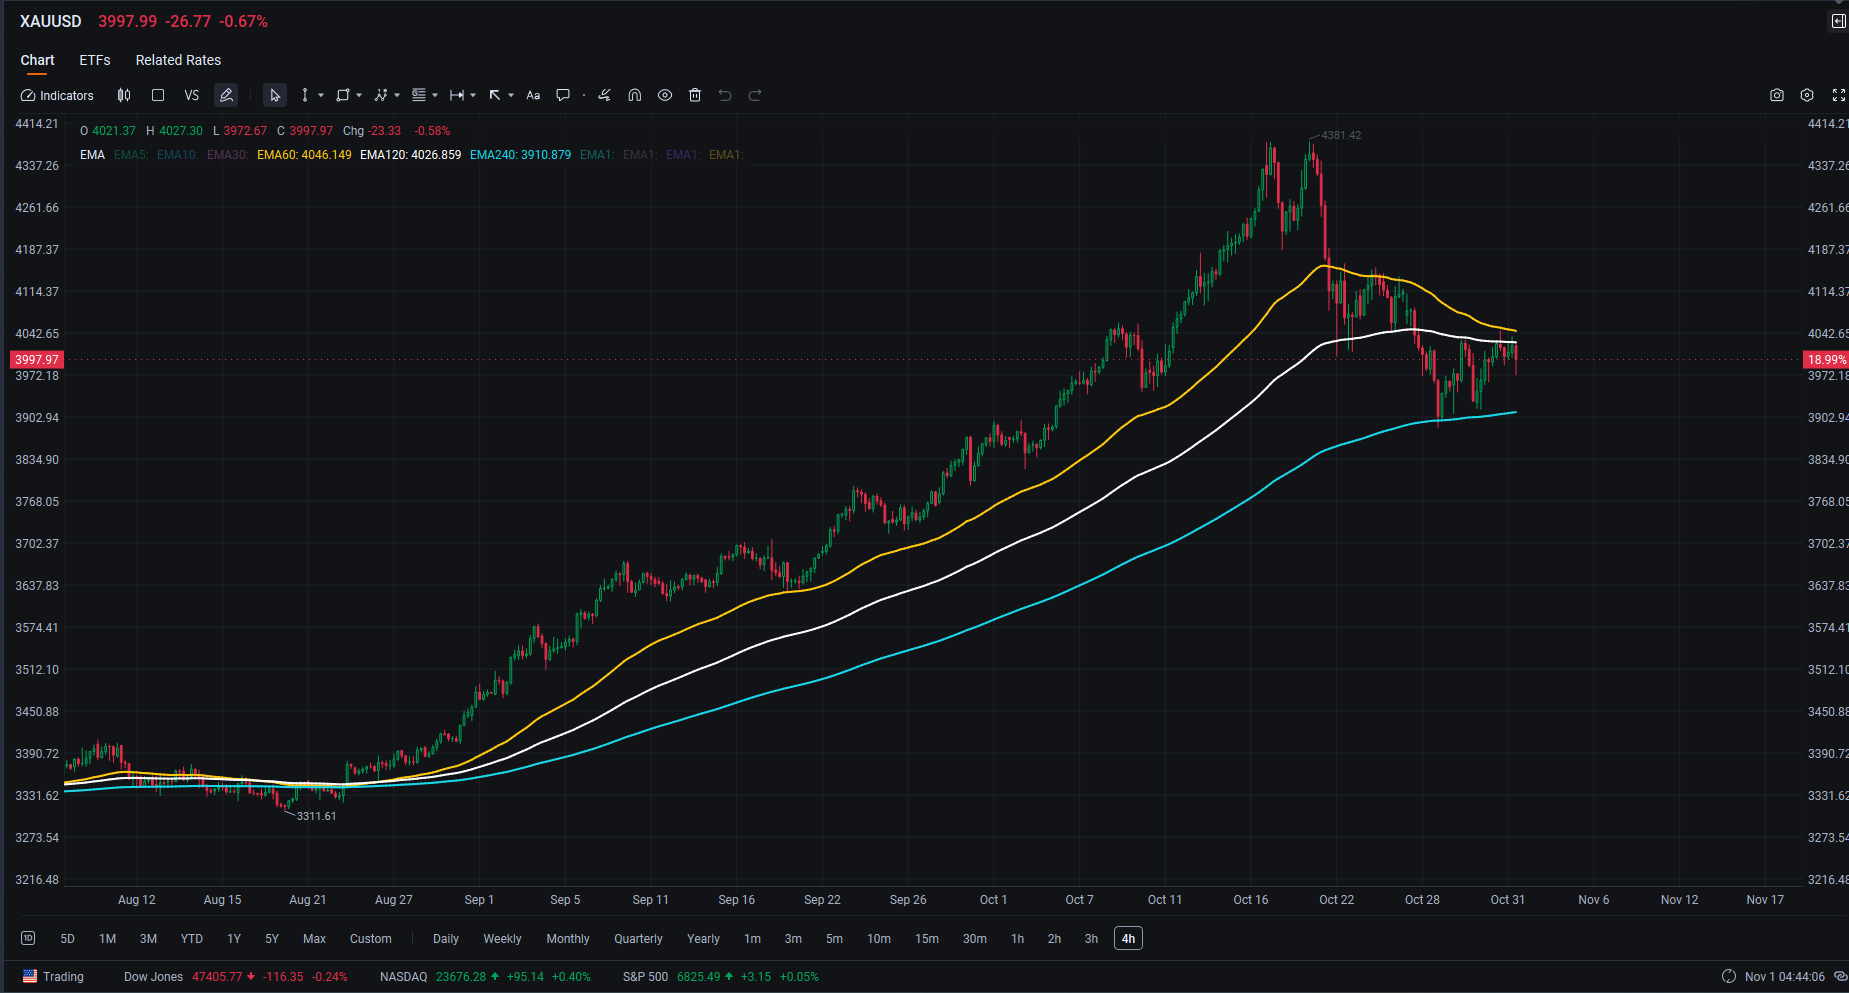Select the comment bubble tool
1849x993 pixels.
pyautogui.click(x=563, y=96)
